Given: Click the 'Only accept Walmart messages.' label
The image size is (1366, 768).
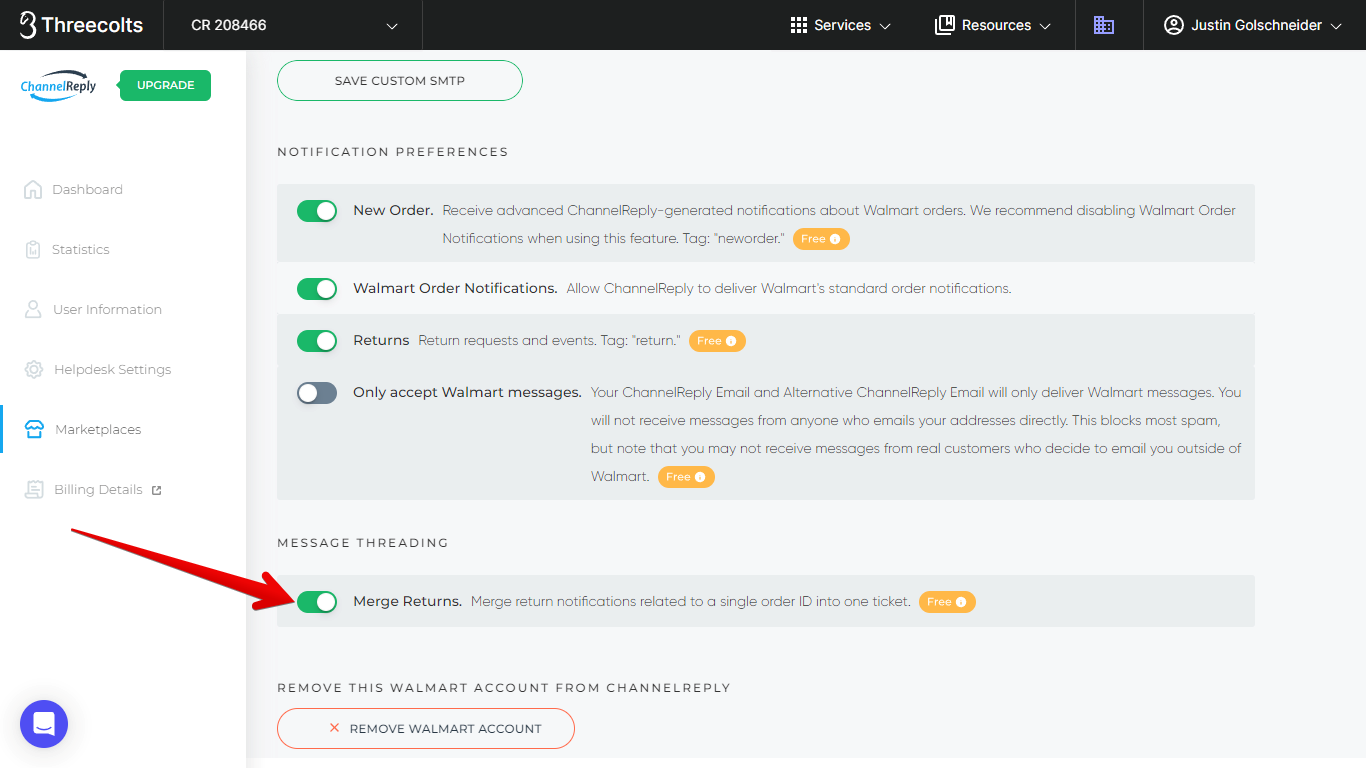Looking at the screenshot, I should point(467,392).
